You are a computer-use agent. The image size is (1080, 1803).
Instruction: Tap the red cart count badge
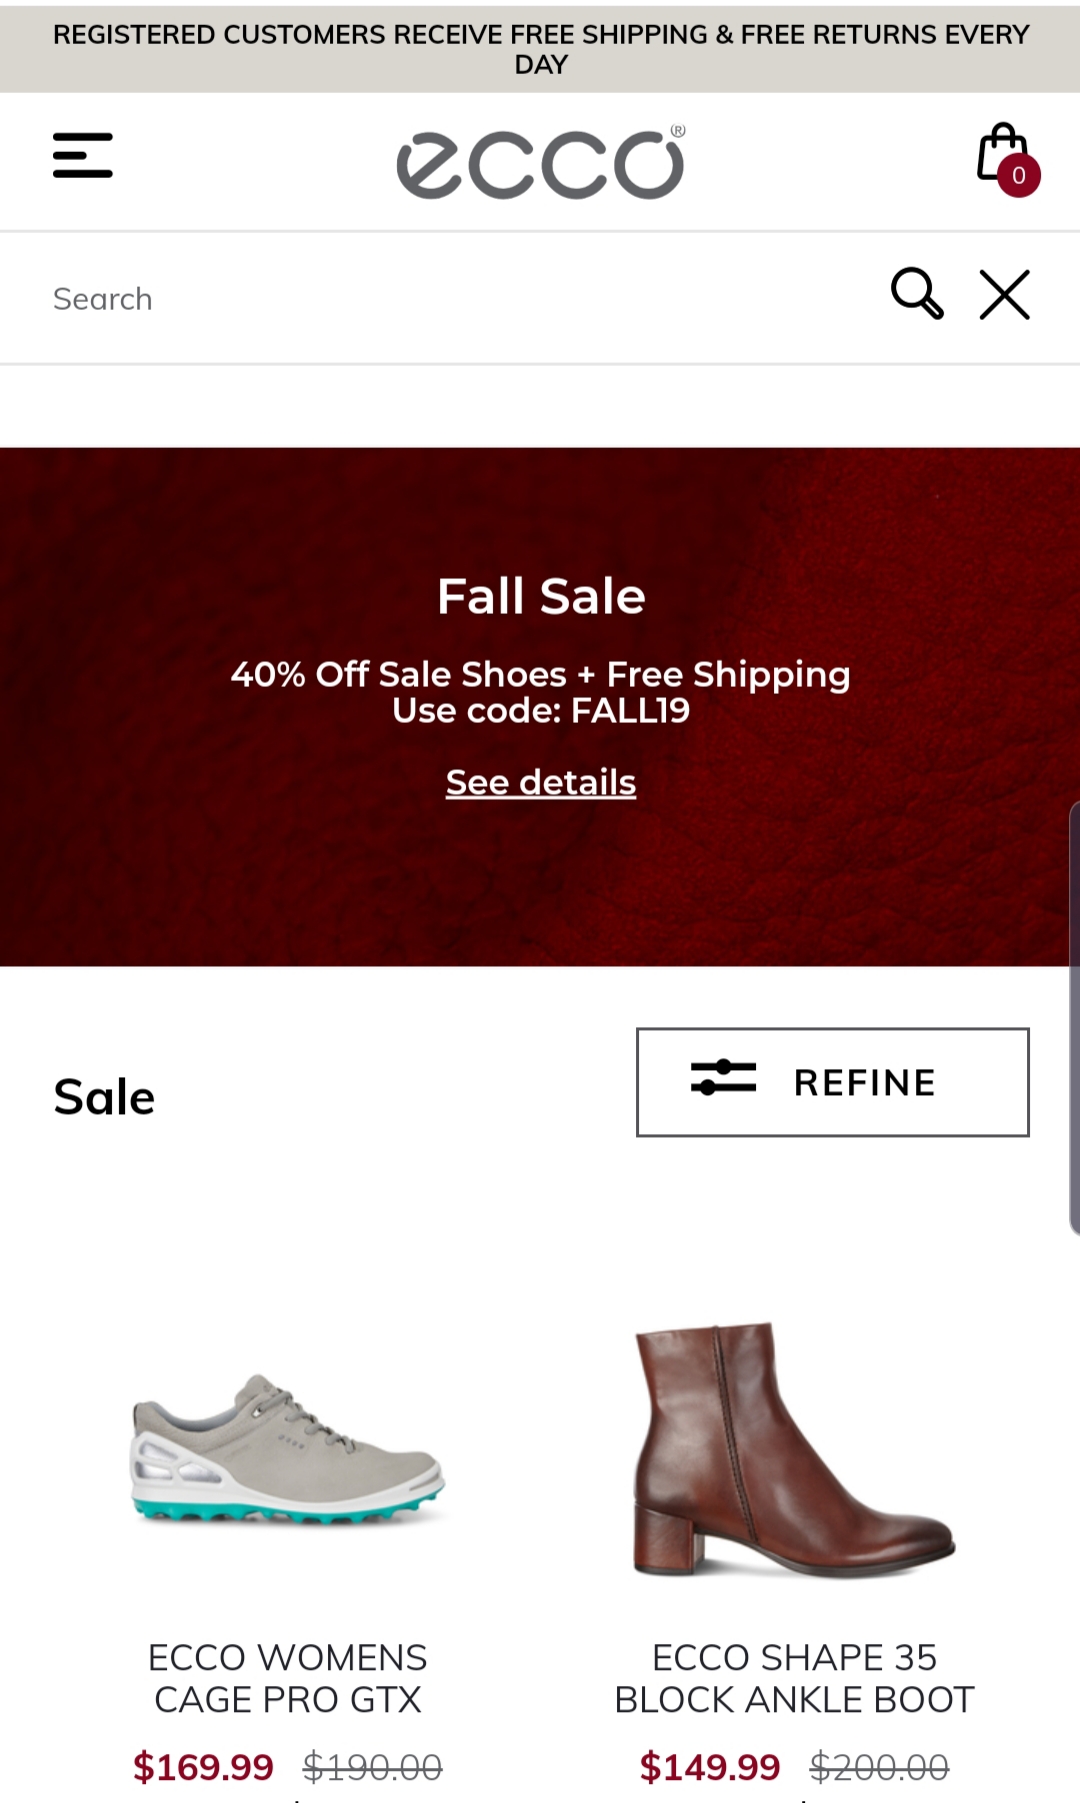(x=1019, y=176)
